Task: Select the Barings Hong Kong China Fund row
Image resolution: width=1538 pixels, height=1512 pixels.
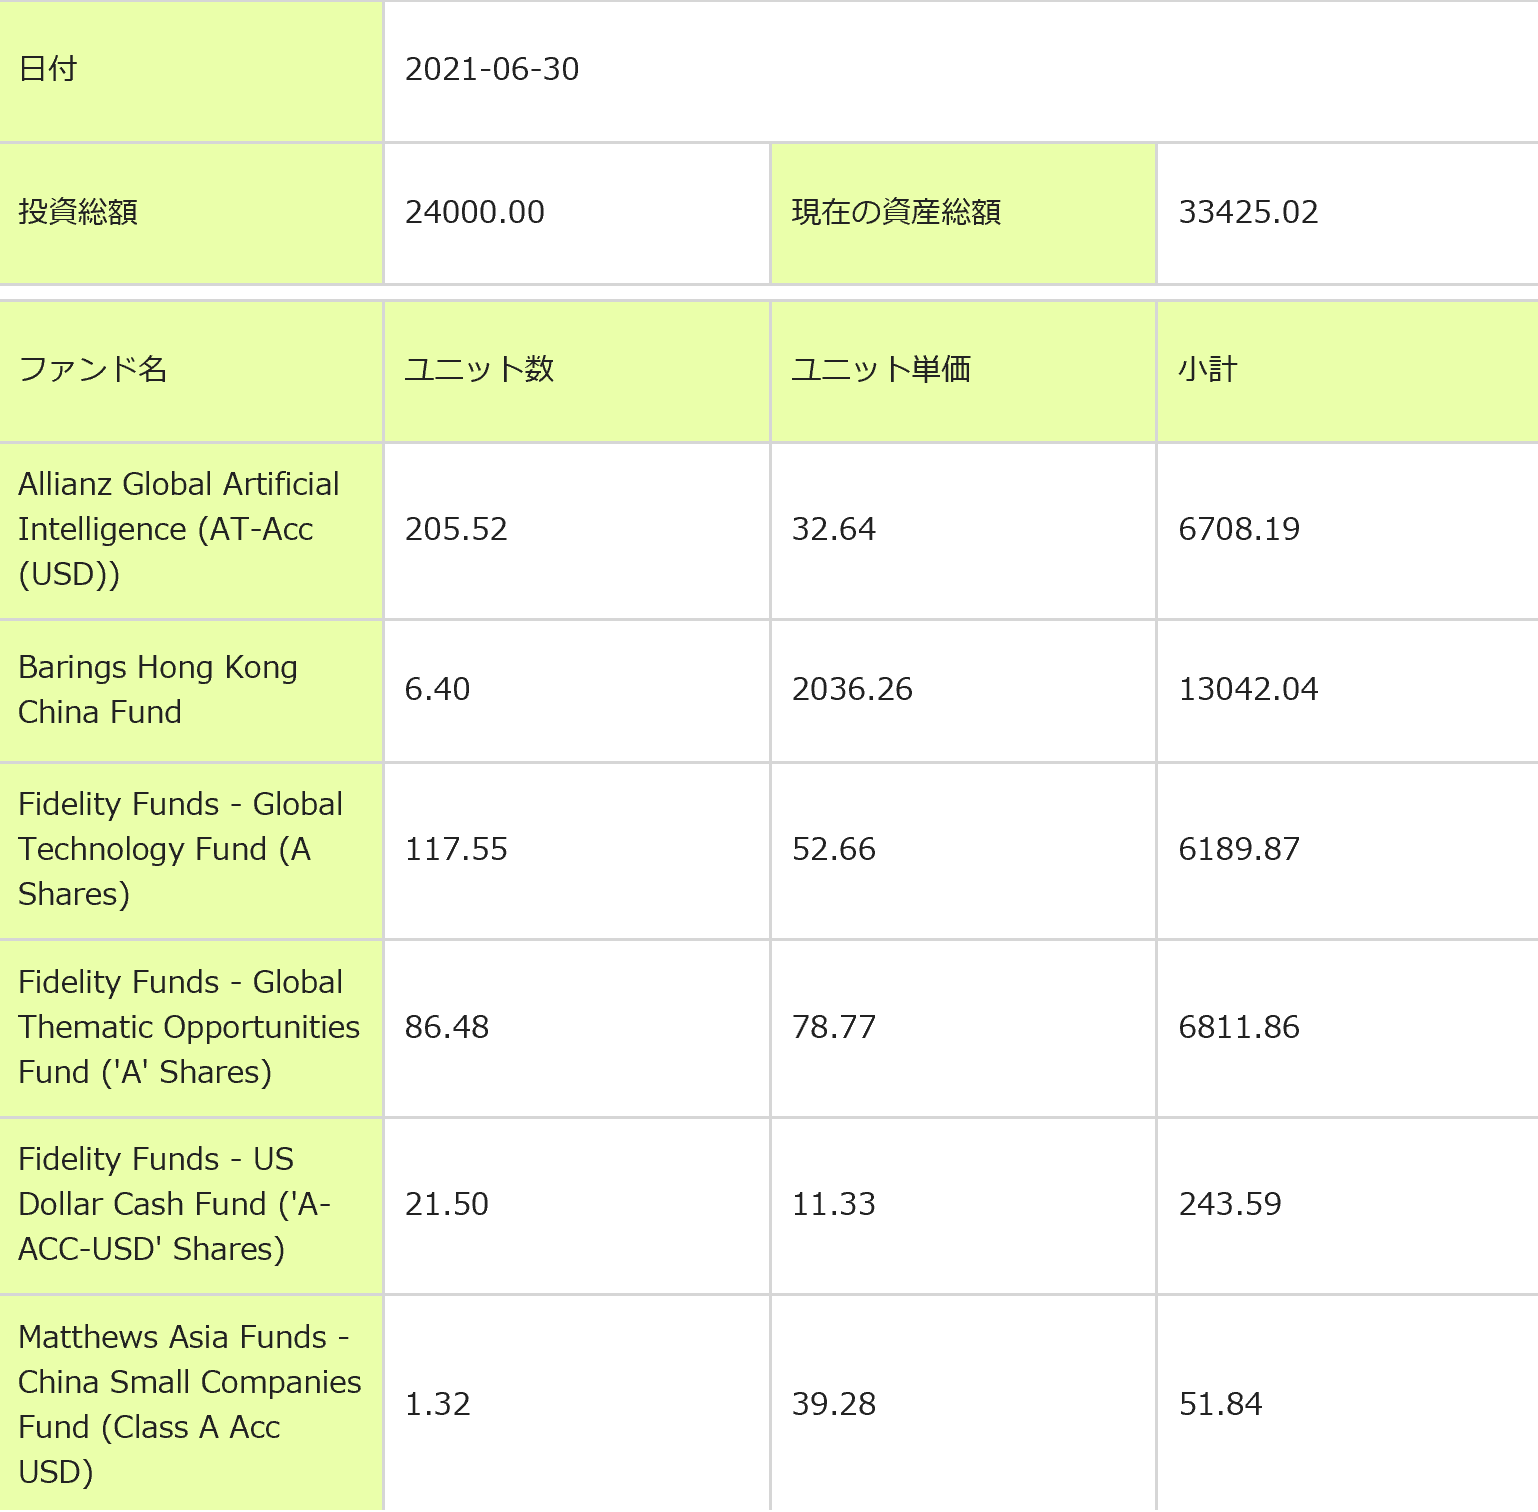Action: (157, 689)
